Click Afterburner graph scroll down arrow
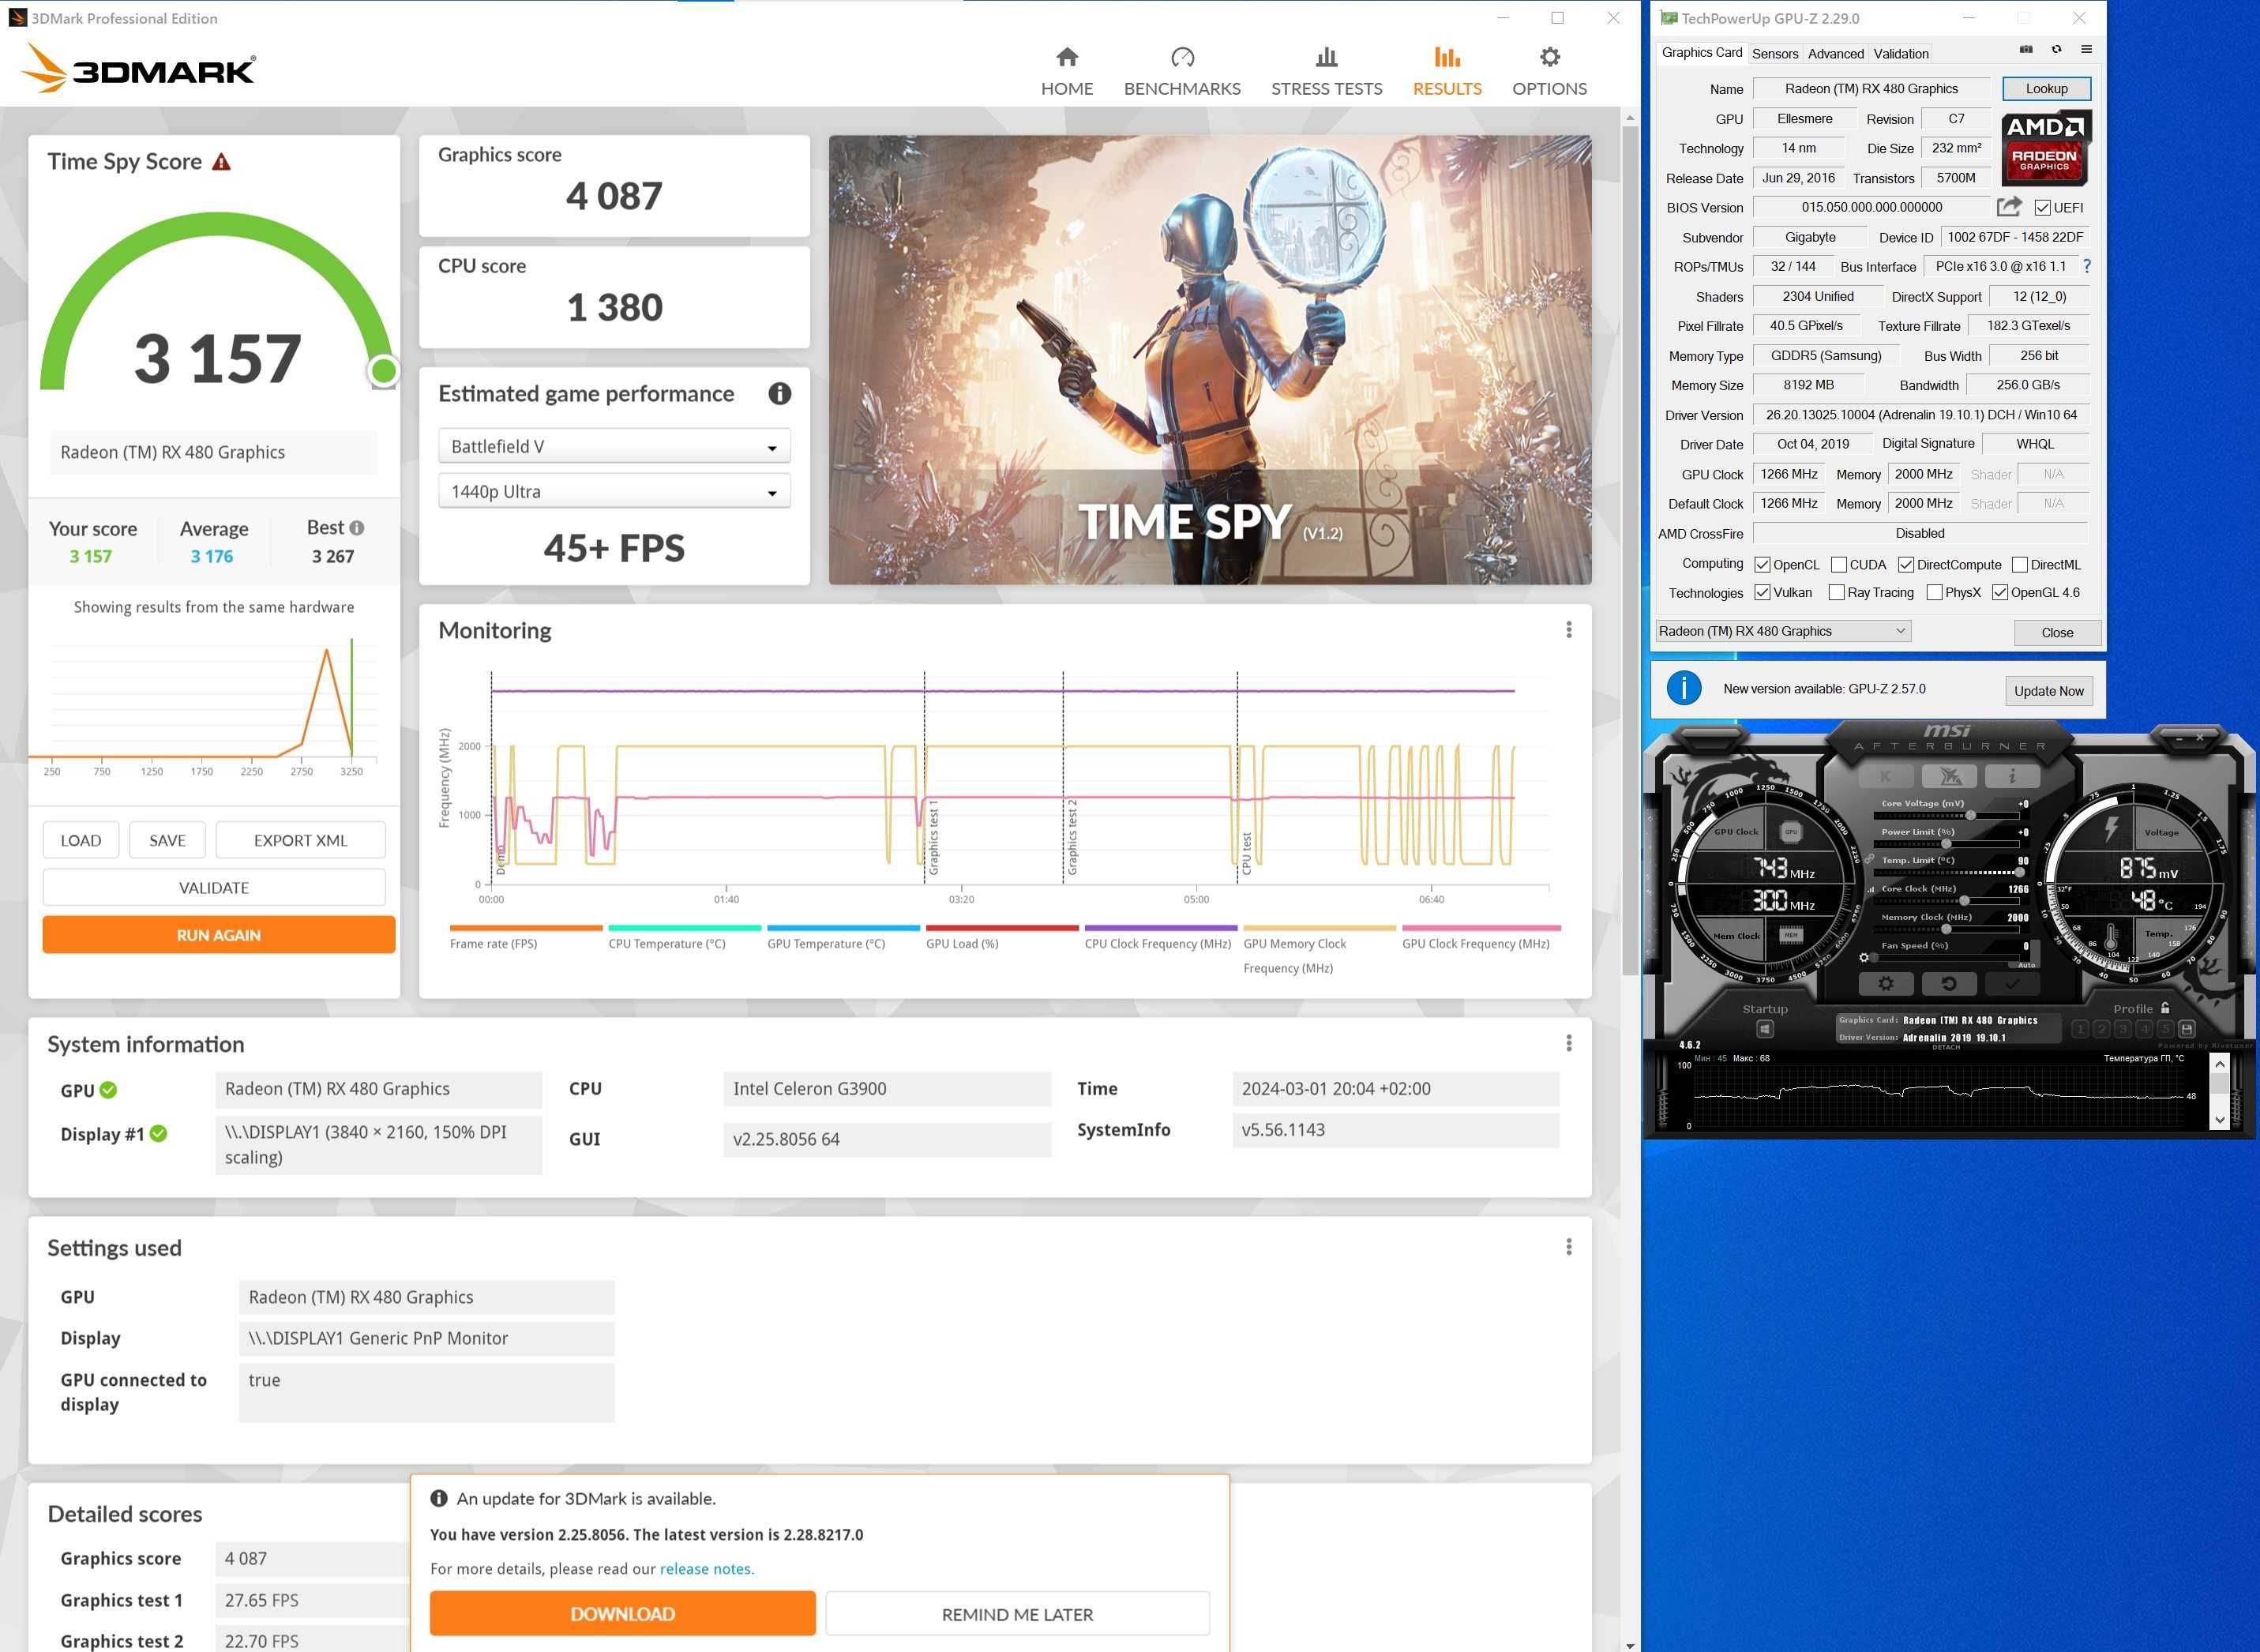 click(2219, 1120)
